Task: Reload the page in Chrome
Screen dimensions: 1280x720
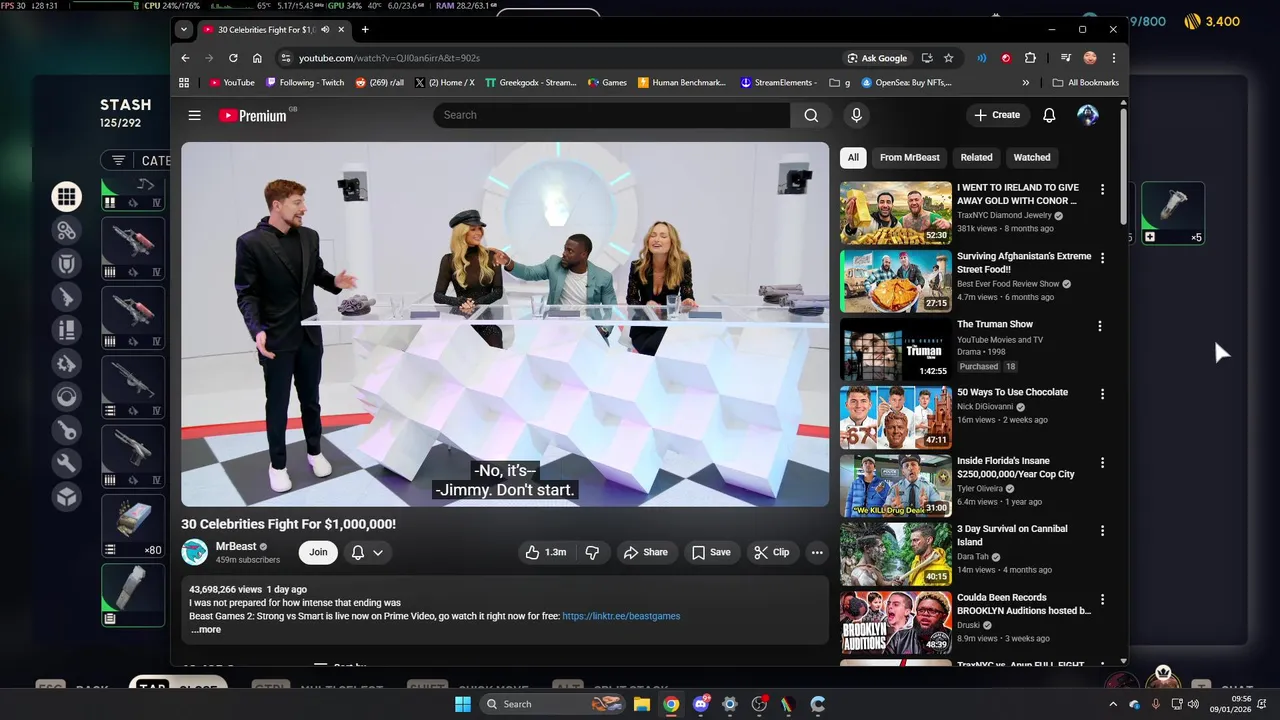Action: (x=233, y=58)
